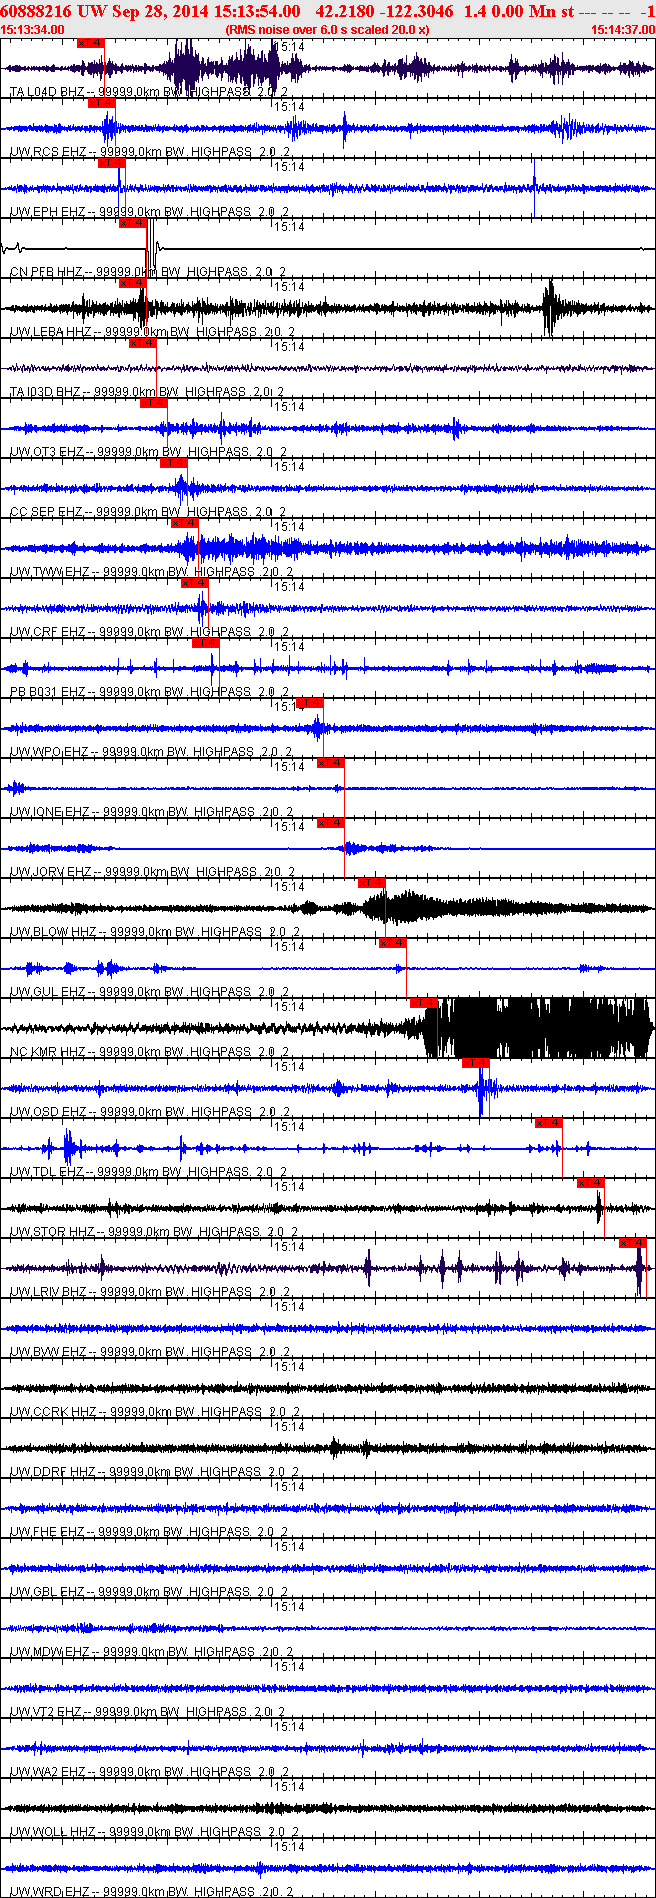The height and width of the screenshot is (1898, 656).
Task: Click the red pick flag on UW.STOR trace
Action: click(x=591, y=1183)
